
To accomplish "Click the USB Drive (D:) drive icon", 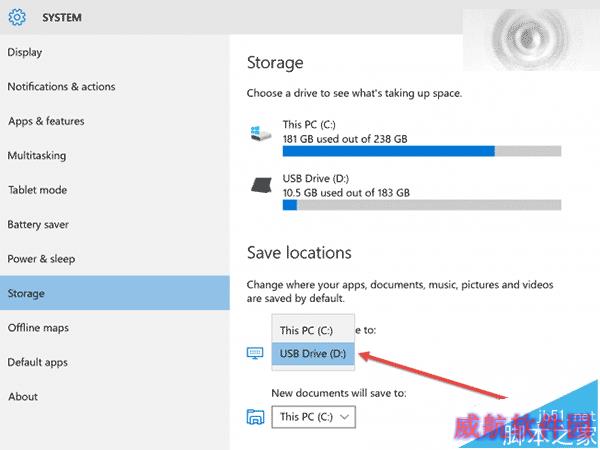I will click(x=261, y=186).
